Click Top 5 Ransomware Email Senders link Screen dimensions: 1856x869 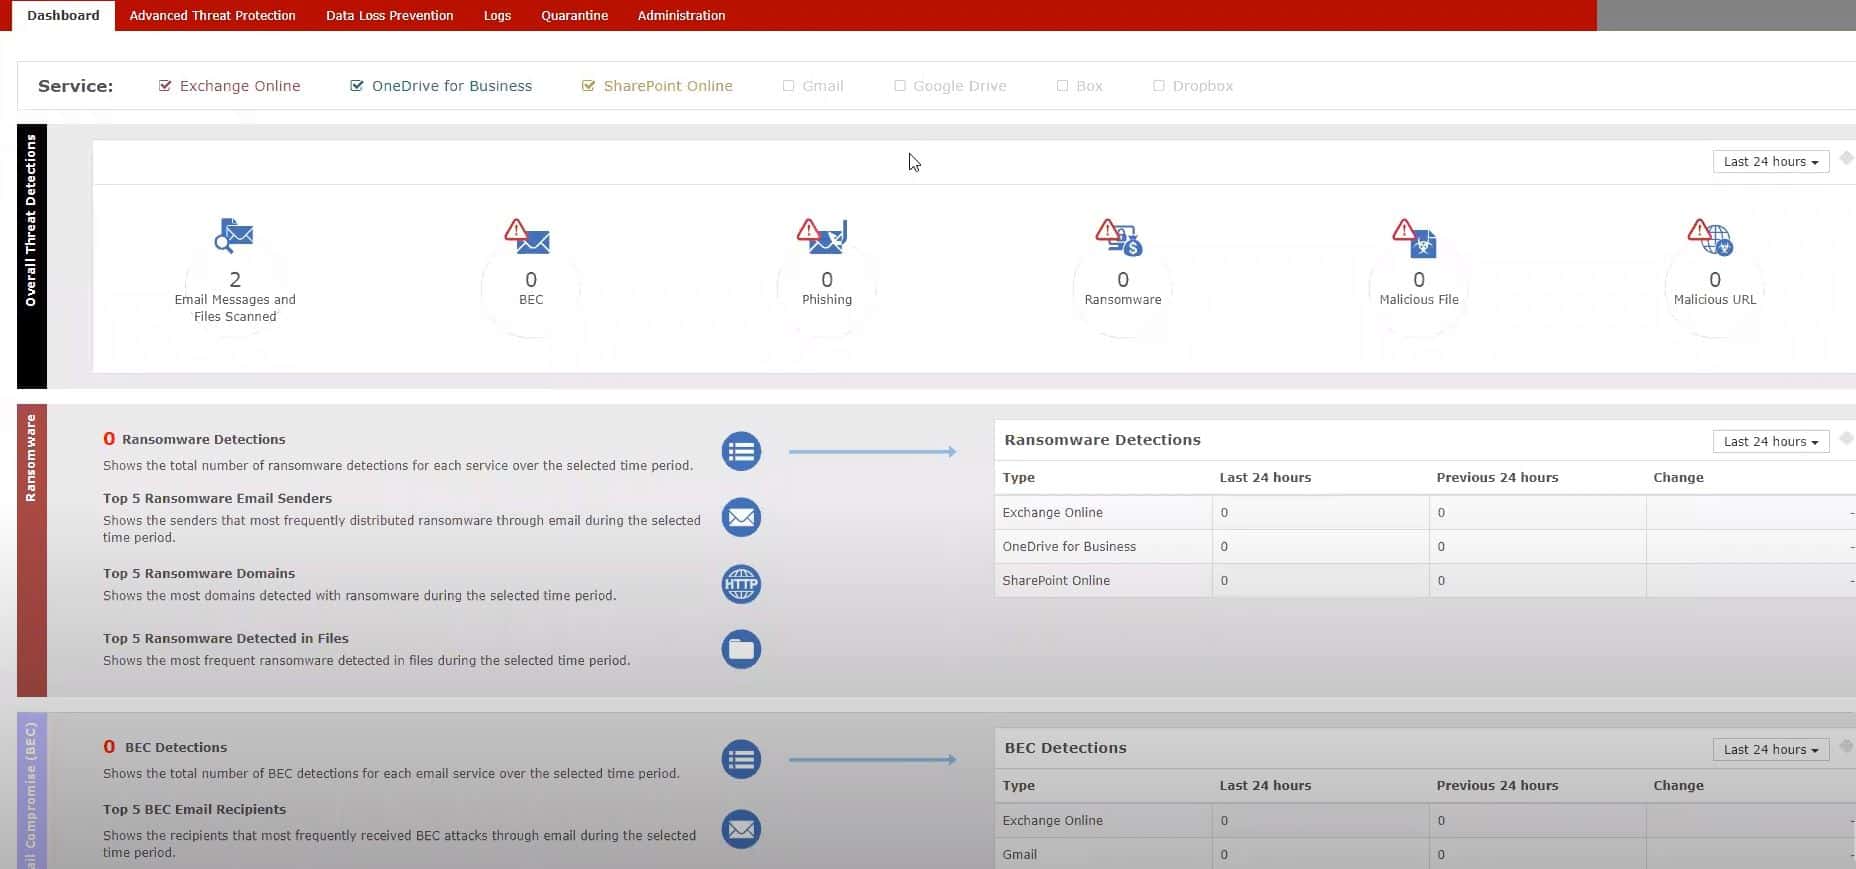(x=217, y=498)
